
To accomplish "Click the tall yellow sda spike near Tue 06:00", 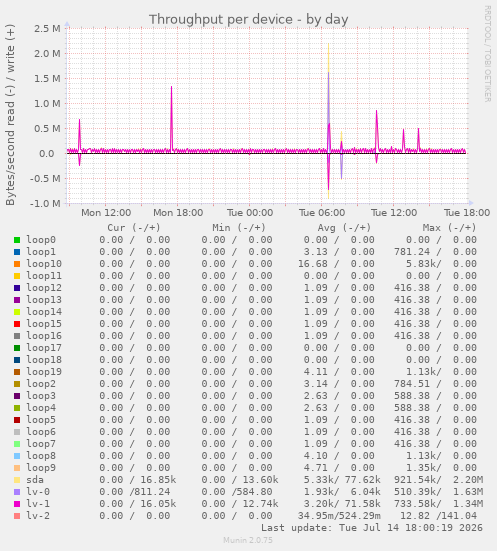I will (x=329, y=58).
